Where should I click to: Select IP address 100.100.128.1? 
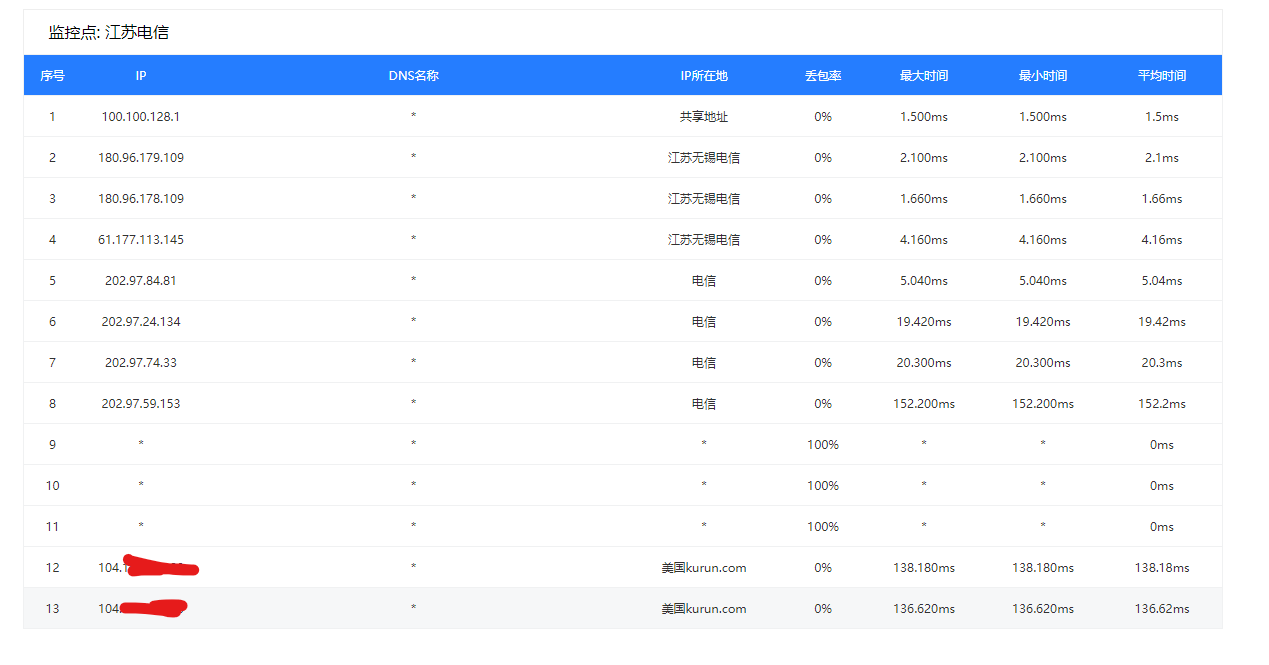[x=141, y=117]
